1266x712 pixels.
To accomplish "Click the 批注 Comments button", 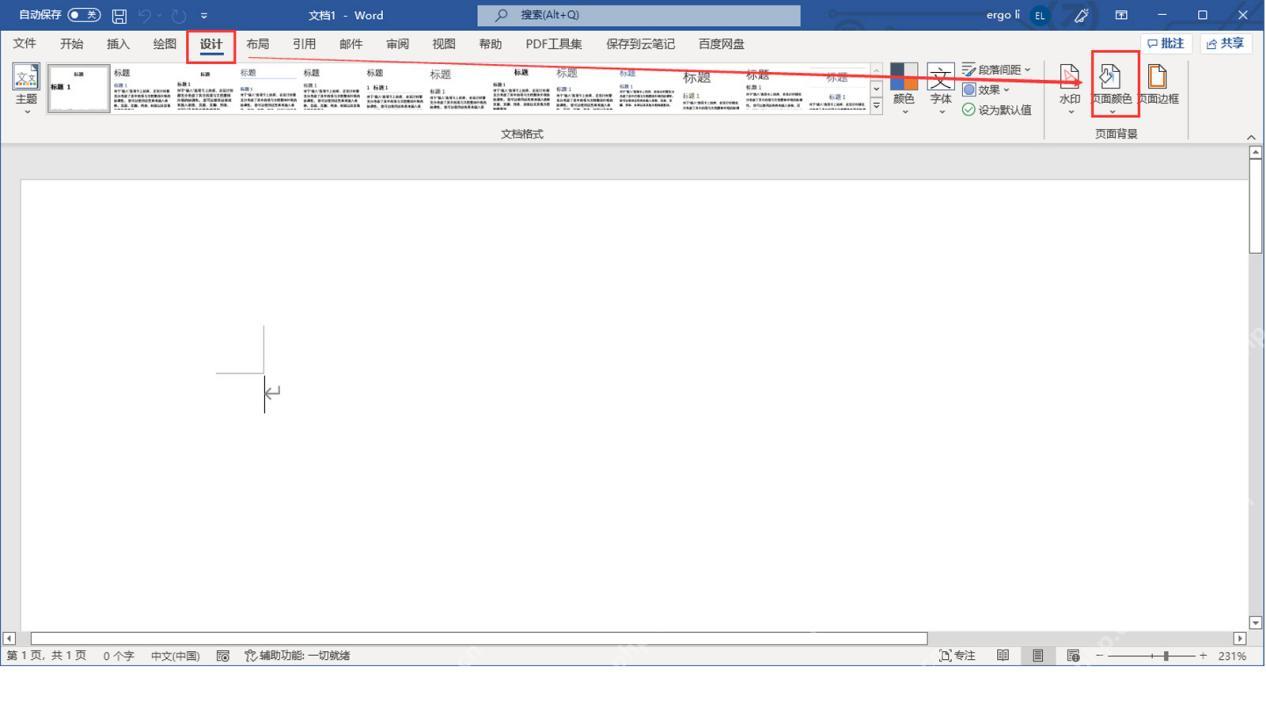I will pyautogui.click(x=1168, y=43).
